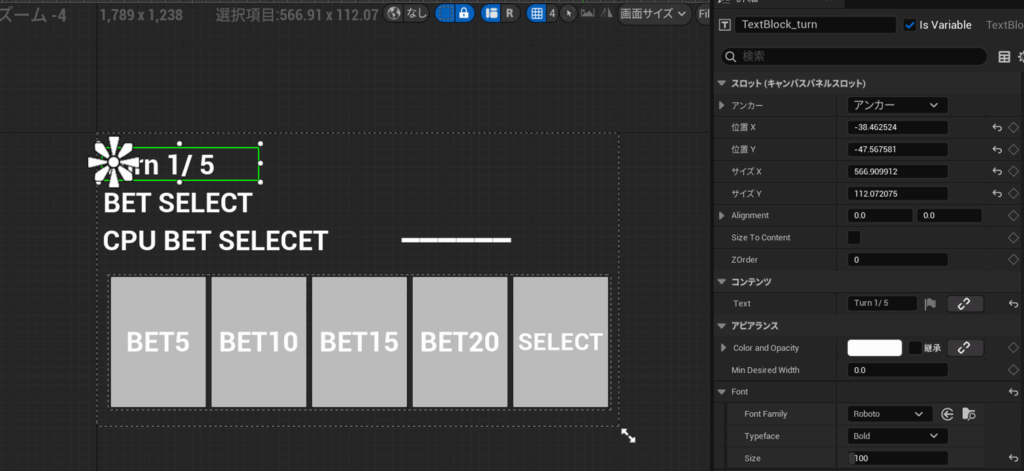Open the Typeface Bold dropdown

tap(897, 436)
